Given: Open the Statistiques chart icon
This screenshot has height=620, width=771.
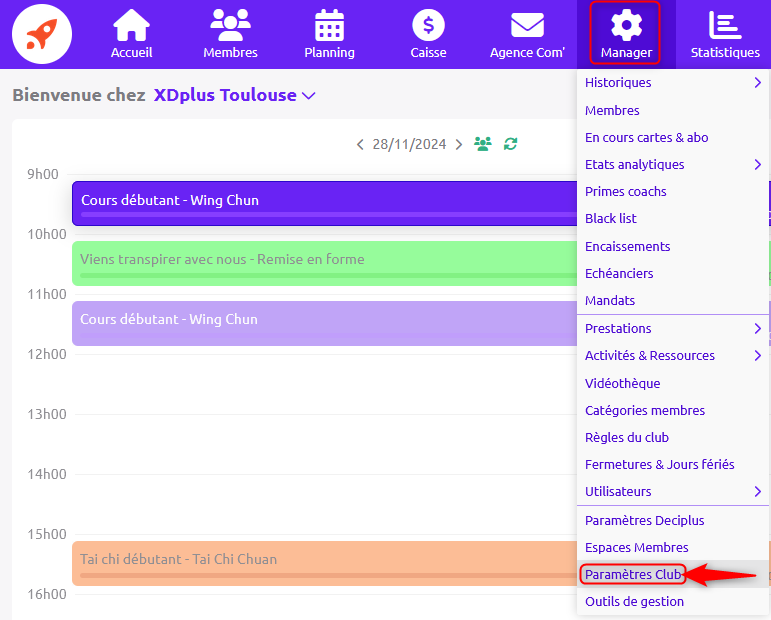Looking at the screenshot, I should [724, 26].
